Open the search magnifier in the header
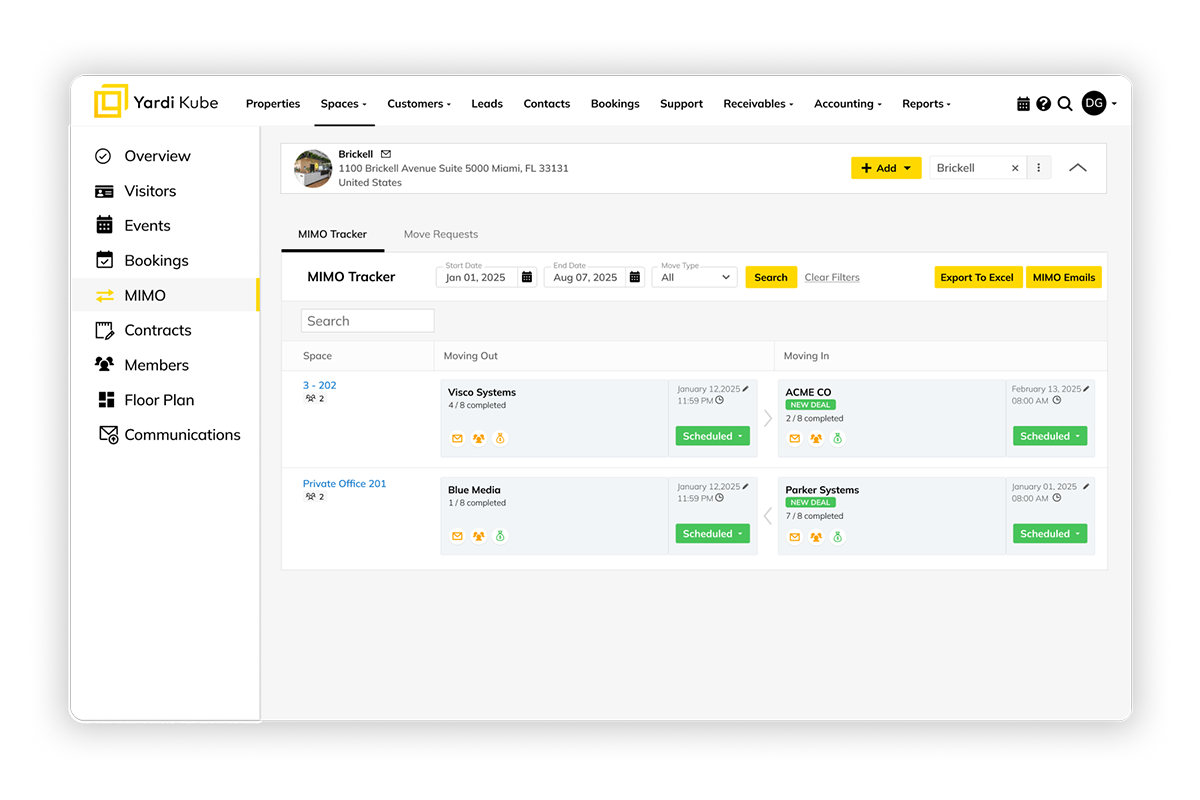 pos(1065,104)
